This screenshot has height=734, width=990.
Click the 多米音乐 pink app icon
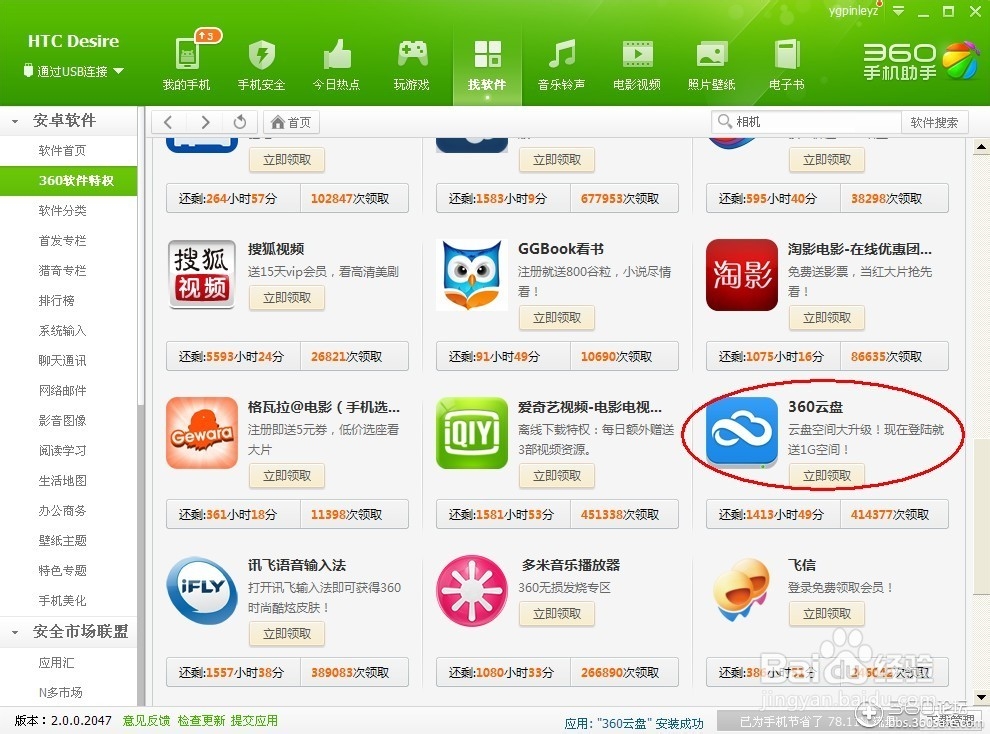tap(472, 590)
